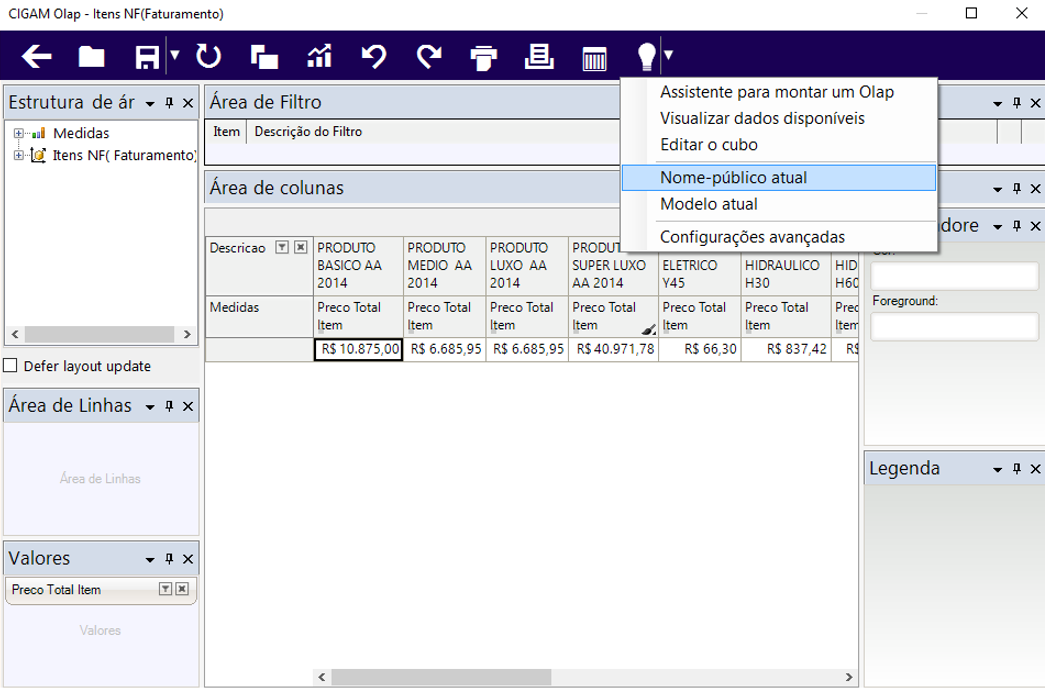1045x688 pixels.
Task: Open the save button dropdown arrow
Action: [174, 56]
